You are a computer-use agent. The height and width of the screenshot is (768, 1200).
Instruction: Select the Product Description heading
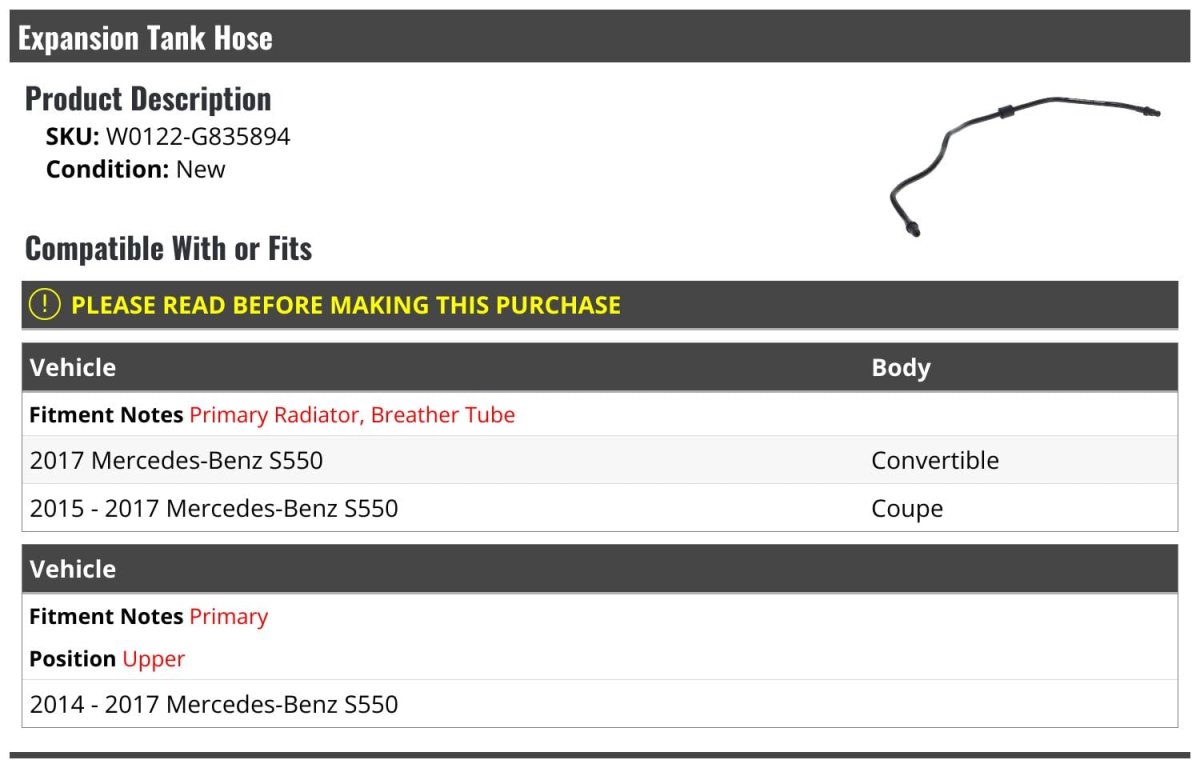(148, 99)
